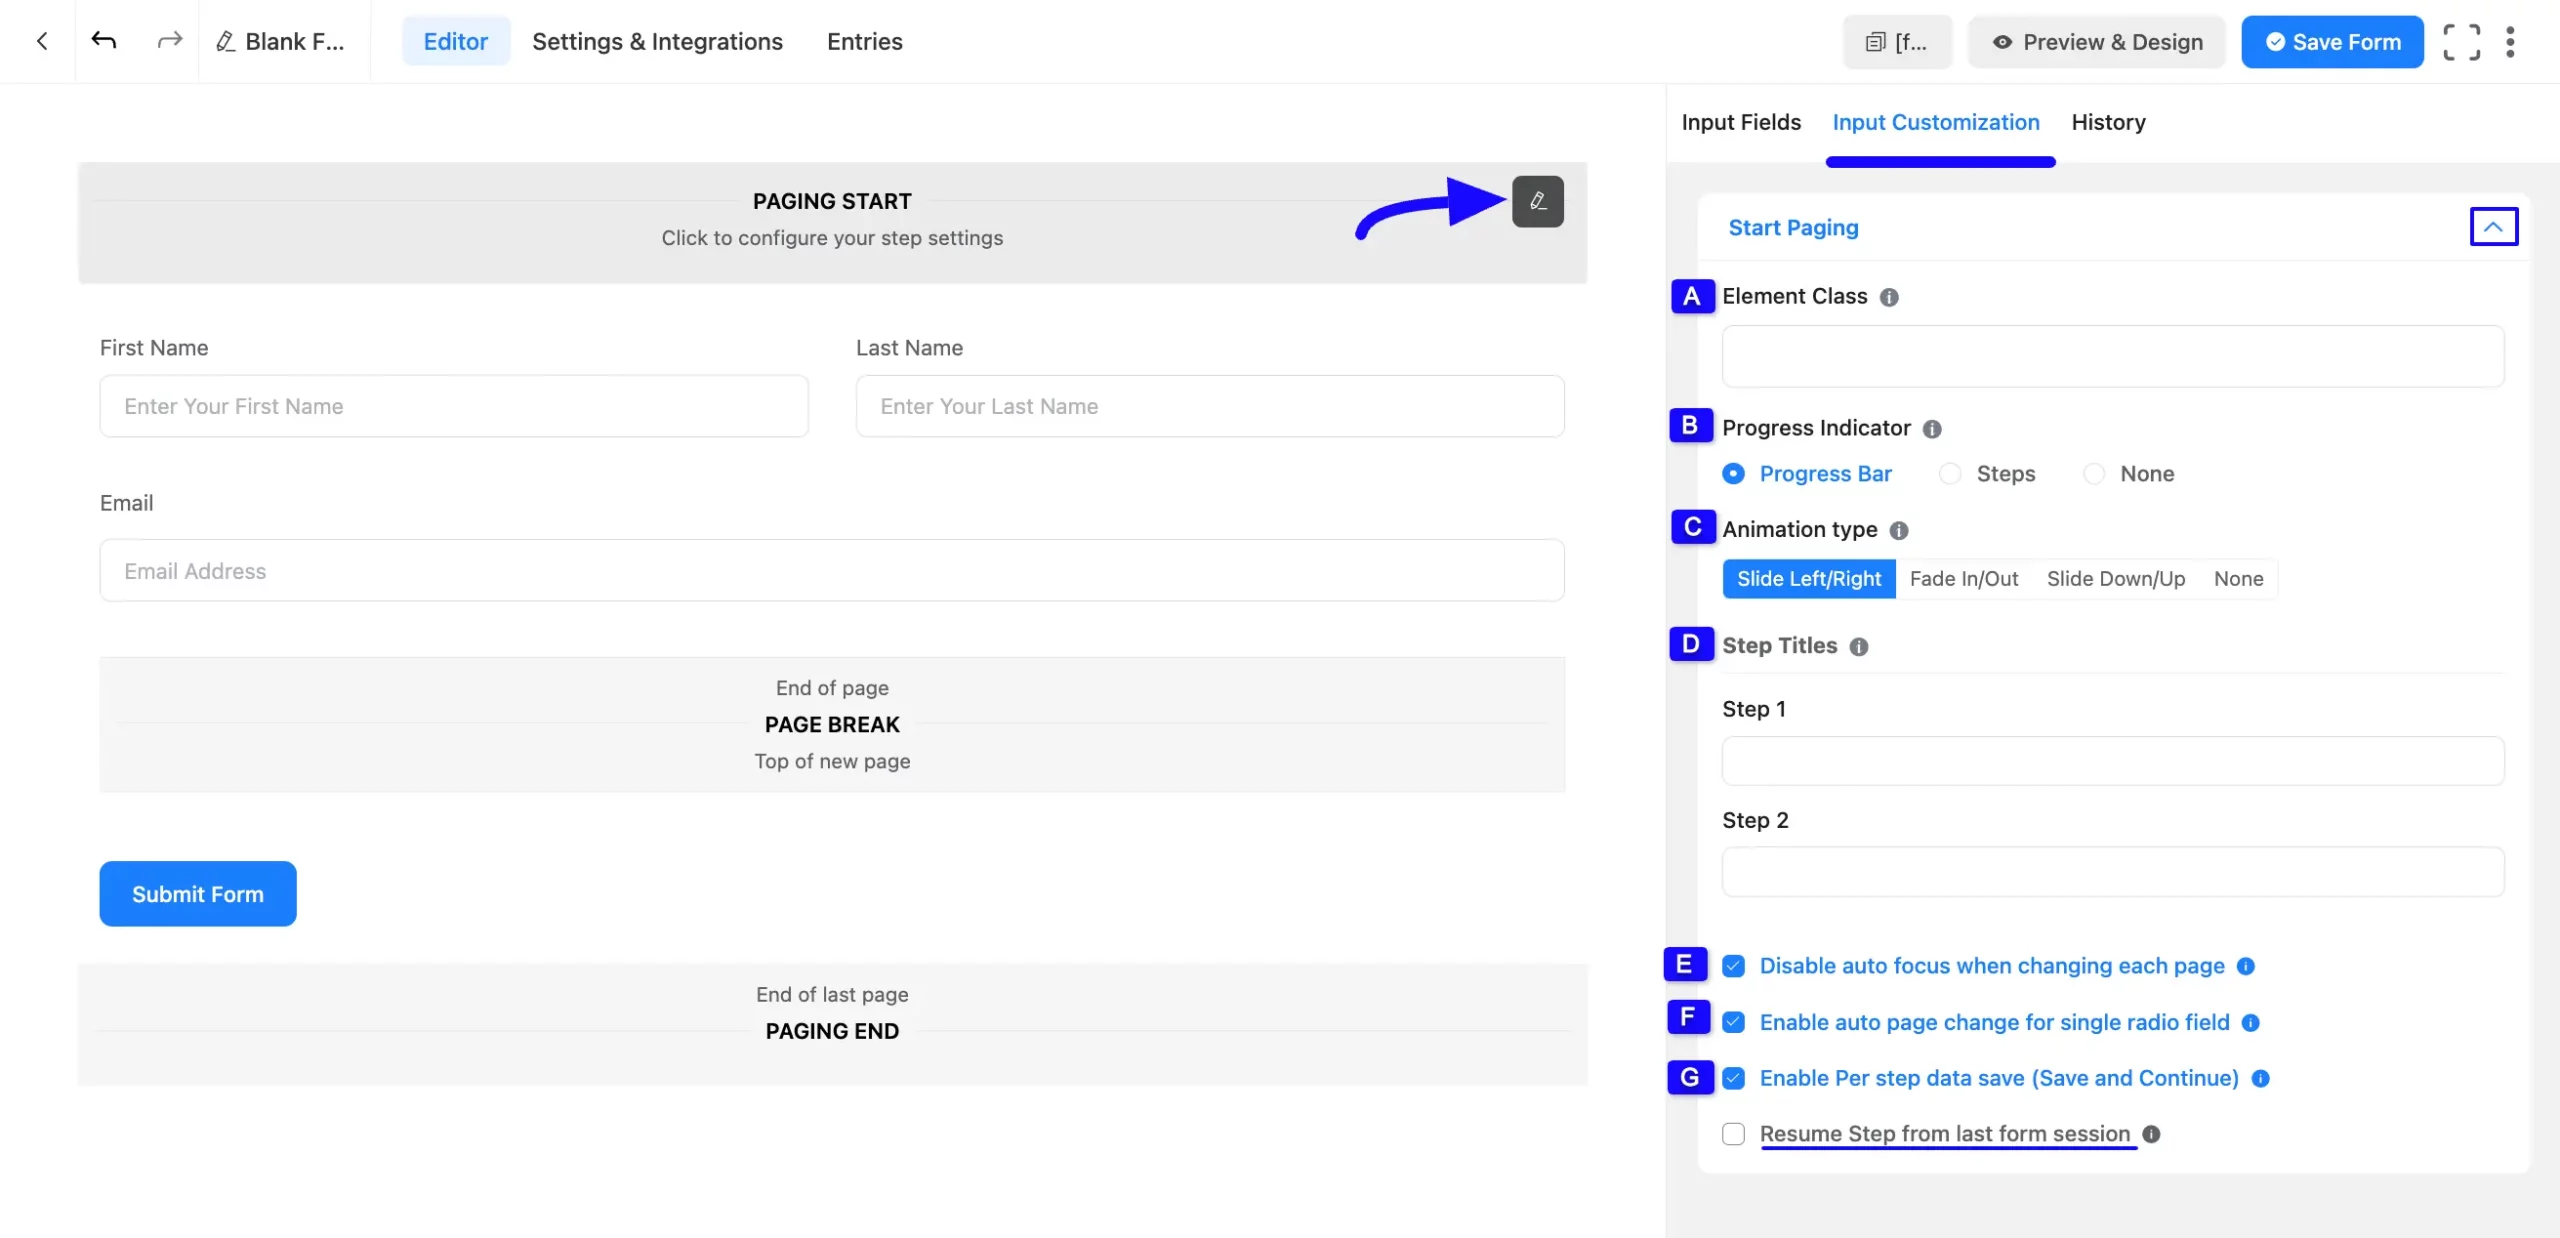Screen dimensions: 2560x1238
Task: Toggle fullscreen mode icon
Action: point(2461,42)
